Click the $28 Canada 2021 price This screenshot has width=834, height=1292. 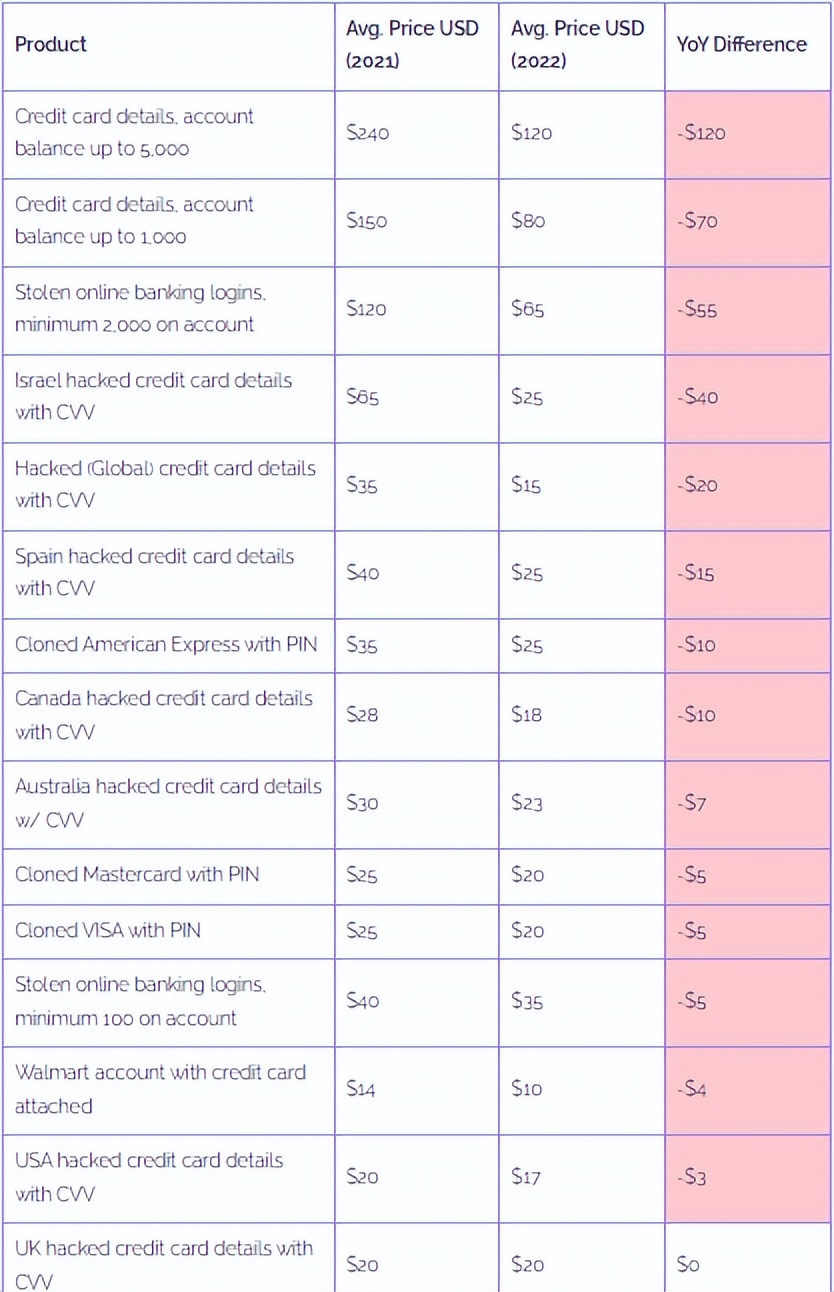pyautogui.click(x=362, y=715)
